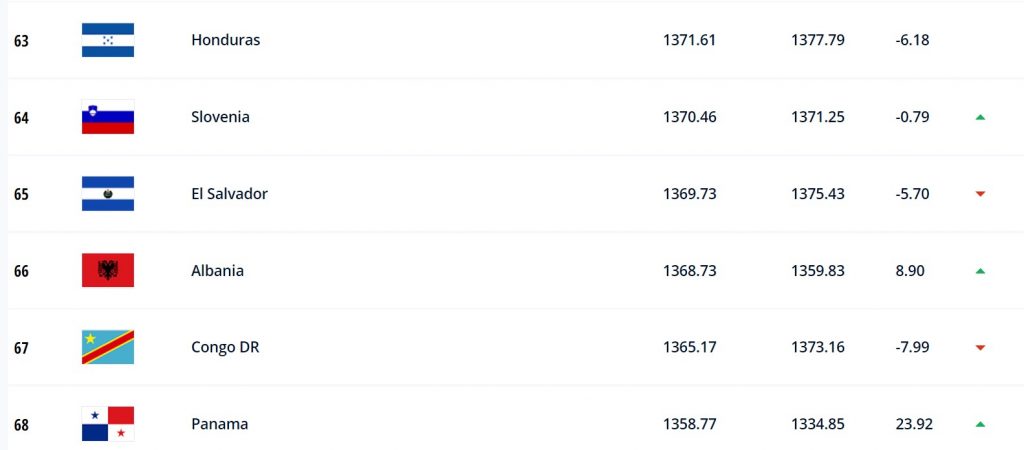Click the El Salvador flag icon
Viewport: 1024px width, 450px height.
pyautogui.click(x=108, y=194)
